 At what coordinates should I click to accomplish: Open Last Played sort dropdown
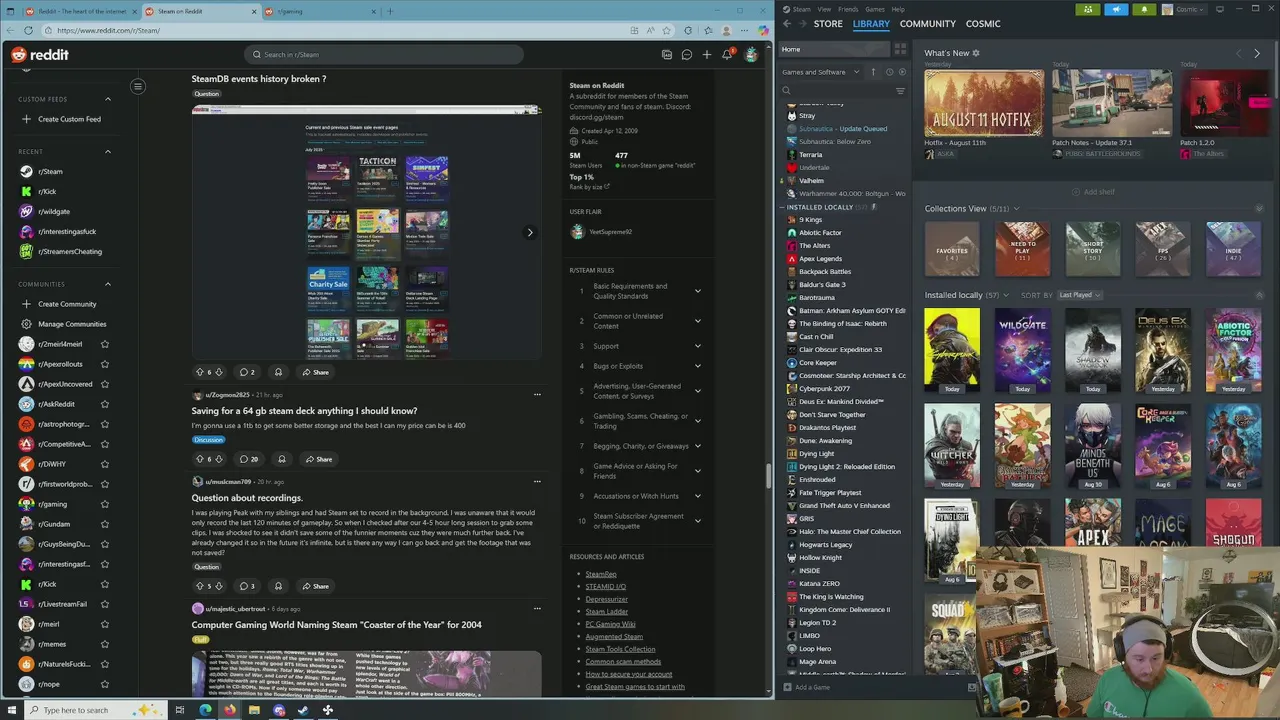[x=1080, y=295]
